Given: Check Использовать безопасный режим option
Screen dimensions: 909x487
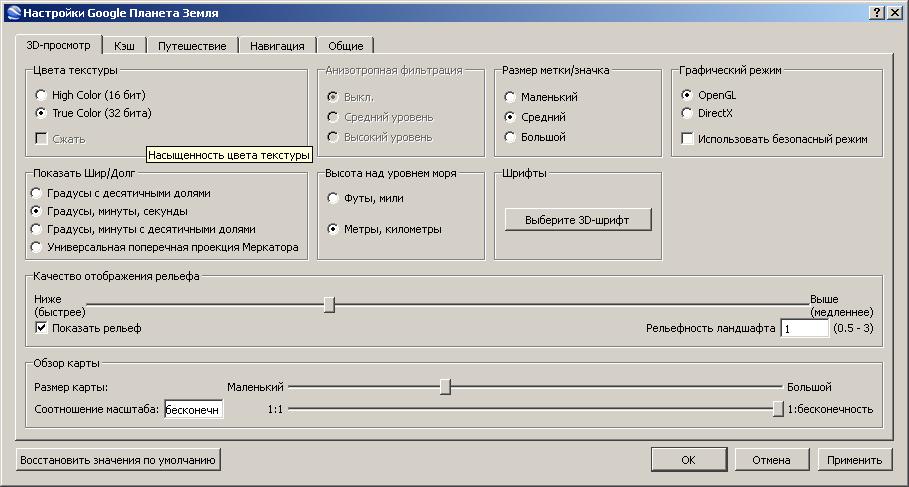Looking at the screenshot, I should pos(688,138).
